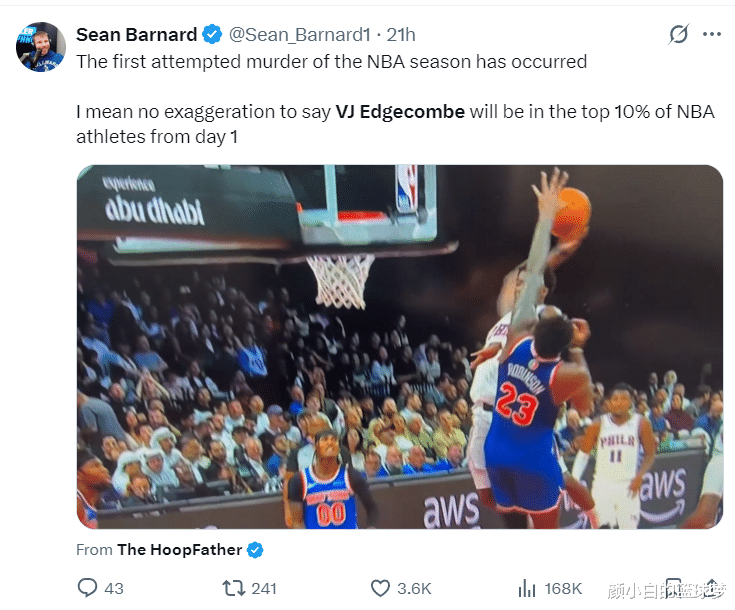
Task: Click the 43 reply count
Action: [x=114, y=588]
